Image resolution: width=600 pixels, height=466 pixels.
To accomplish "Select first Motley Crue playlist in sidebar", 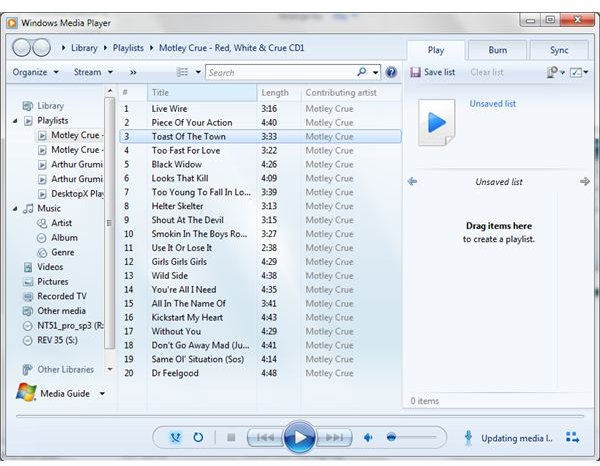I will coord(70,135).
